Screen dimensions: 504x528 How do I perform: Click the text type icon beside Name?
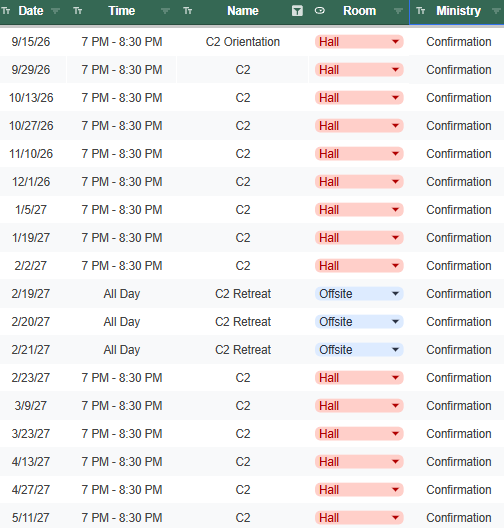(x=188, y=11)
